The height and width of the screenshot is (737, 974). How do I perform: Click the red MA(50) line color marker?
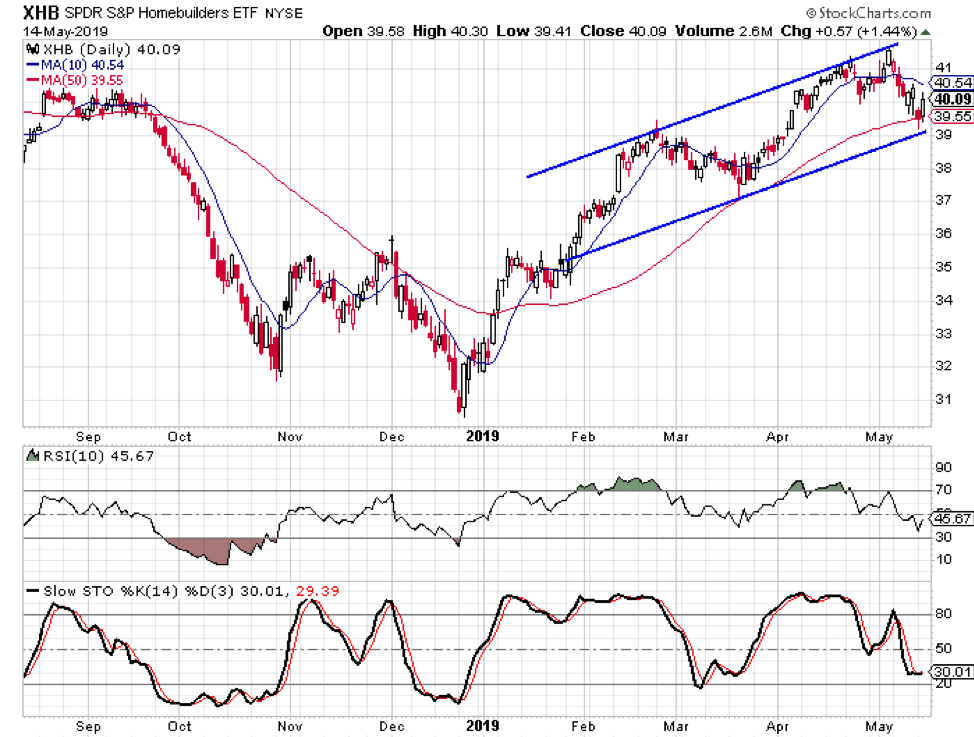[x=32, y=79]
